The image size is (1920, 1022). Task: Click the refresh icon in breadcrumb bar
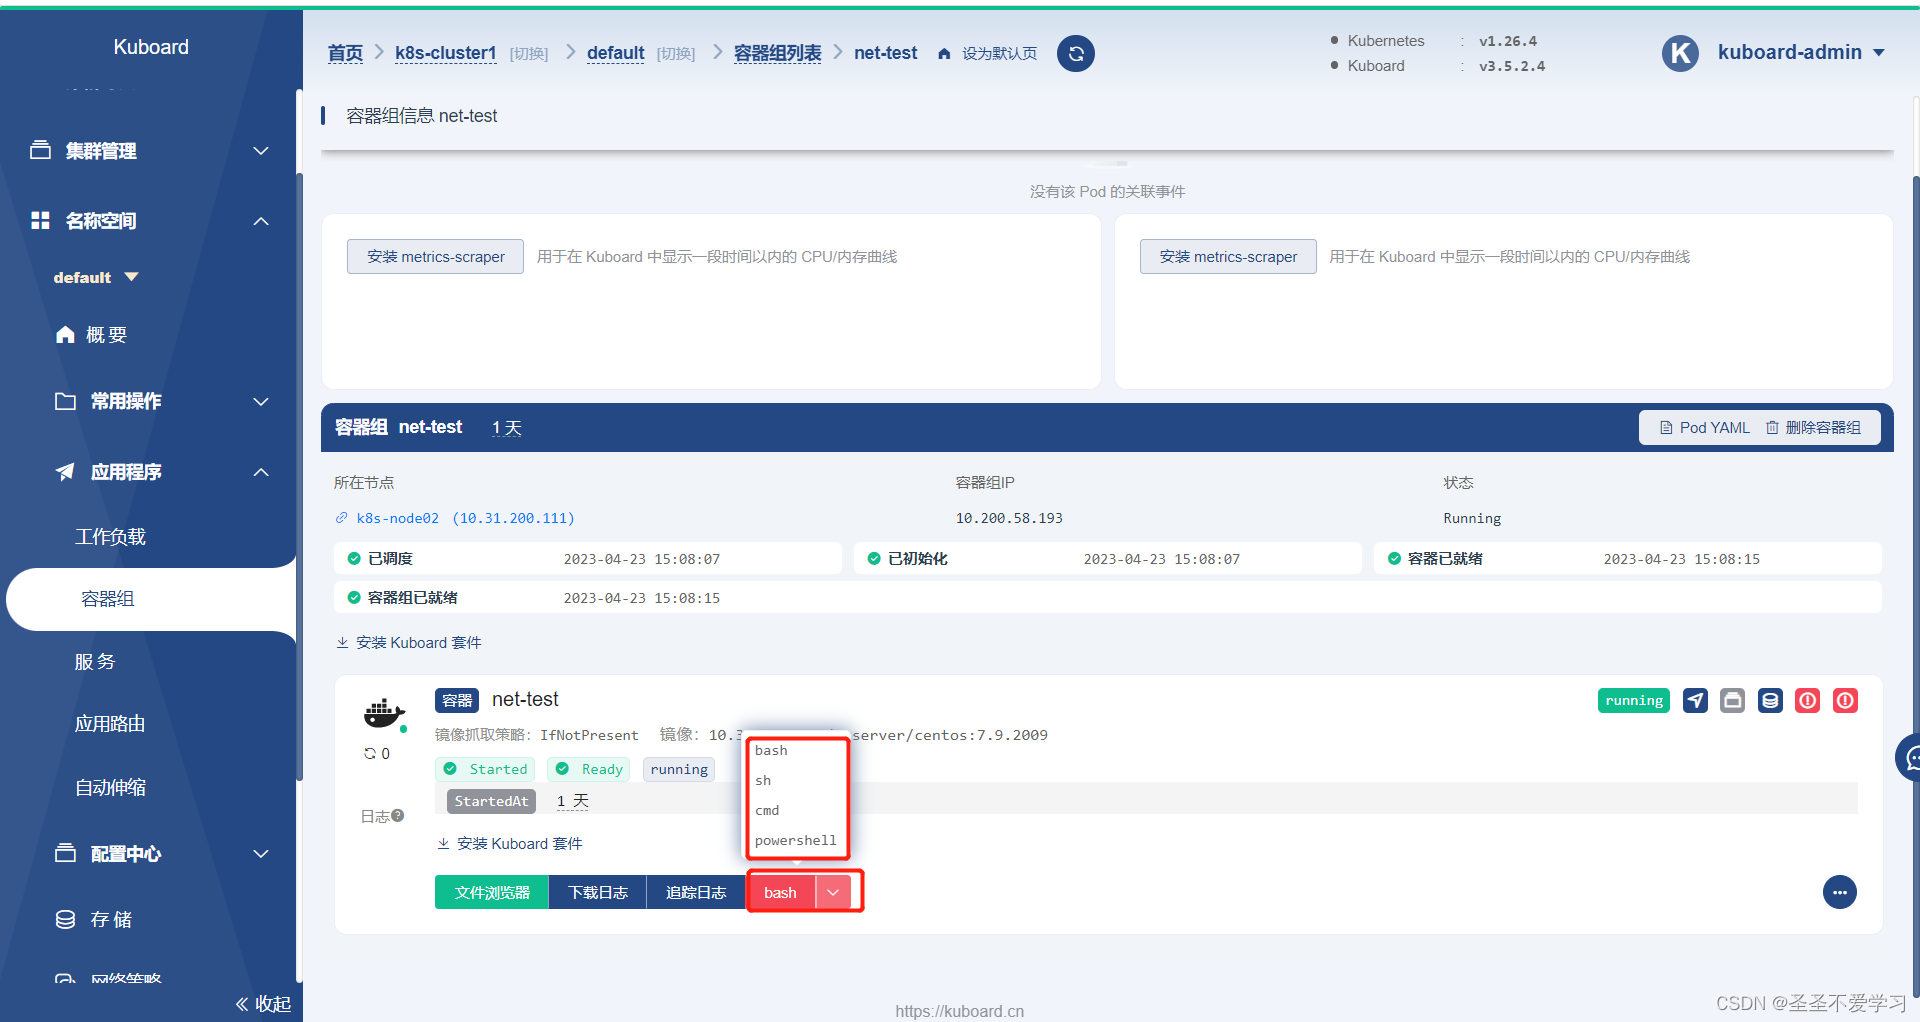(x=1075, y=53)
